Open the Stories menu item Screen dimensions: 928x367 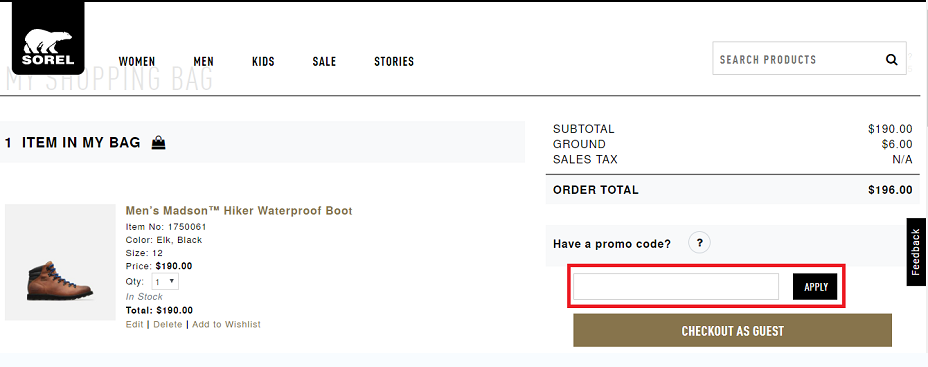[x=394, y=62]
